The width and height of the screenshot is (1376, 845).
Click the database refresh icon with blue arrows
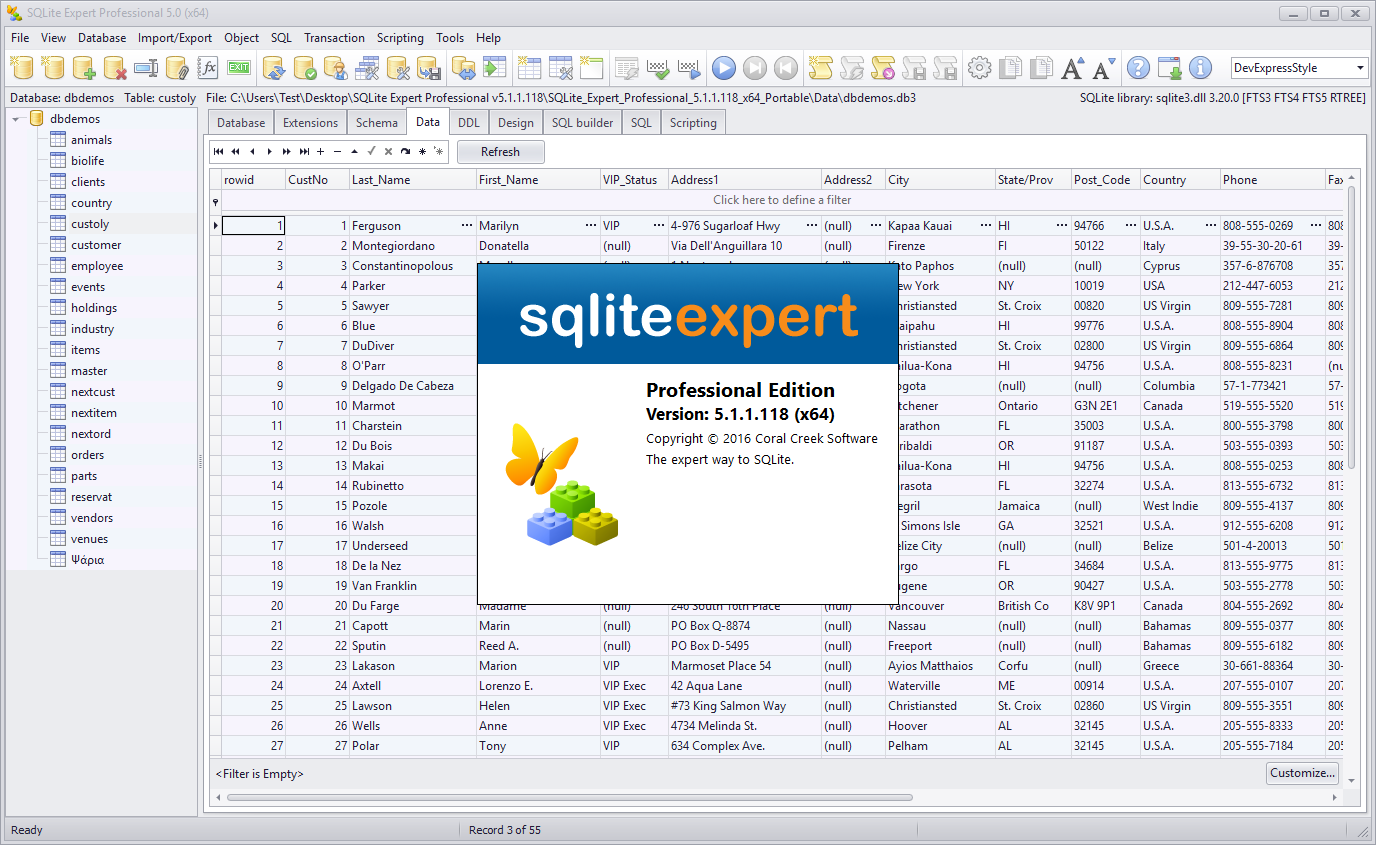275,68
